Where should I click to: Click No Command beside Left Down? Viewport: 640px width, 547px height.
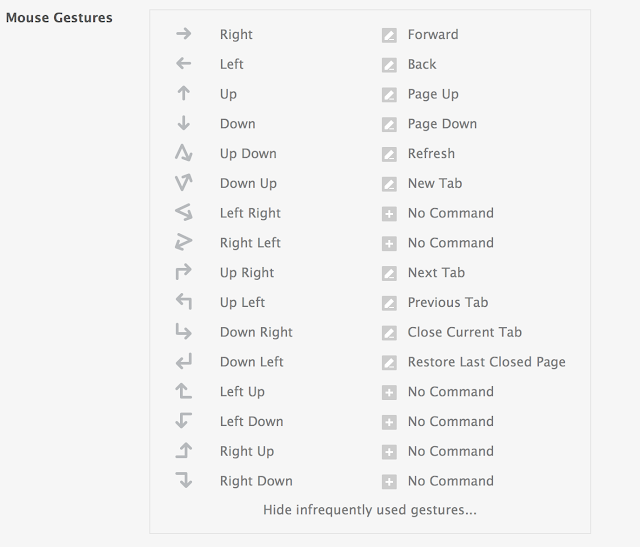pyautogui.click(x=450, y=421)
